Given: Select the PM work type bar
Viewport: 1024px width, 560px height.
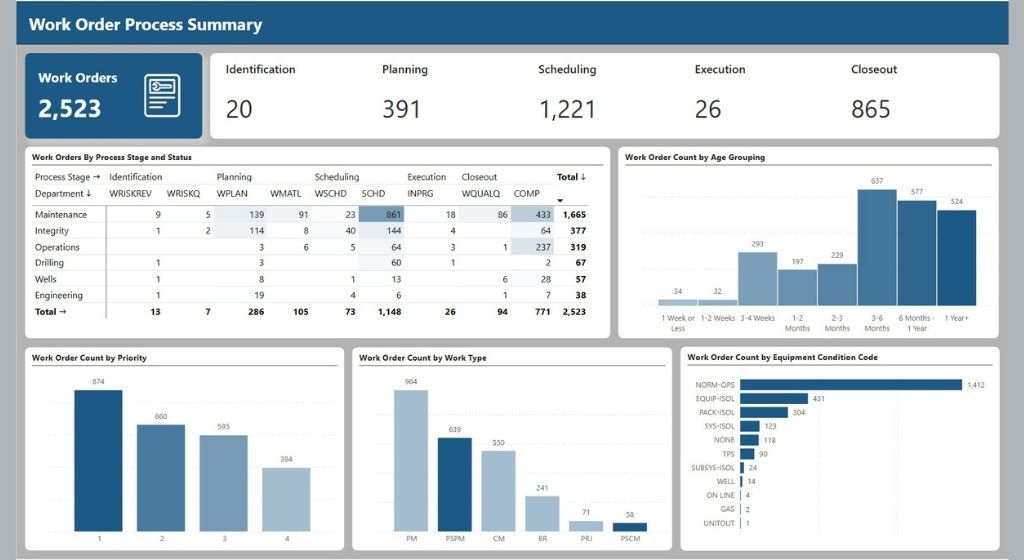Looking at the screenshot, I should pyautogui.click(x=411, y=461).
